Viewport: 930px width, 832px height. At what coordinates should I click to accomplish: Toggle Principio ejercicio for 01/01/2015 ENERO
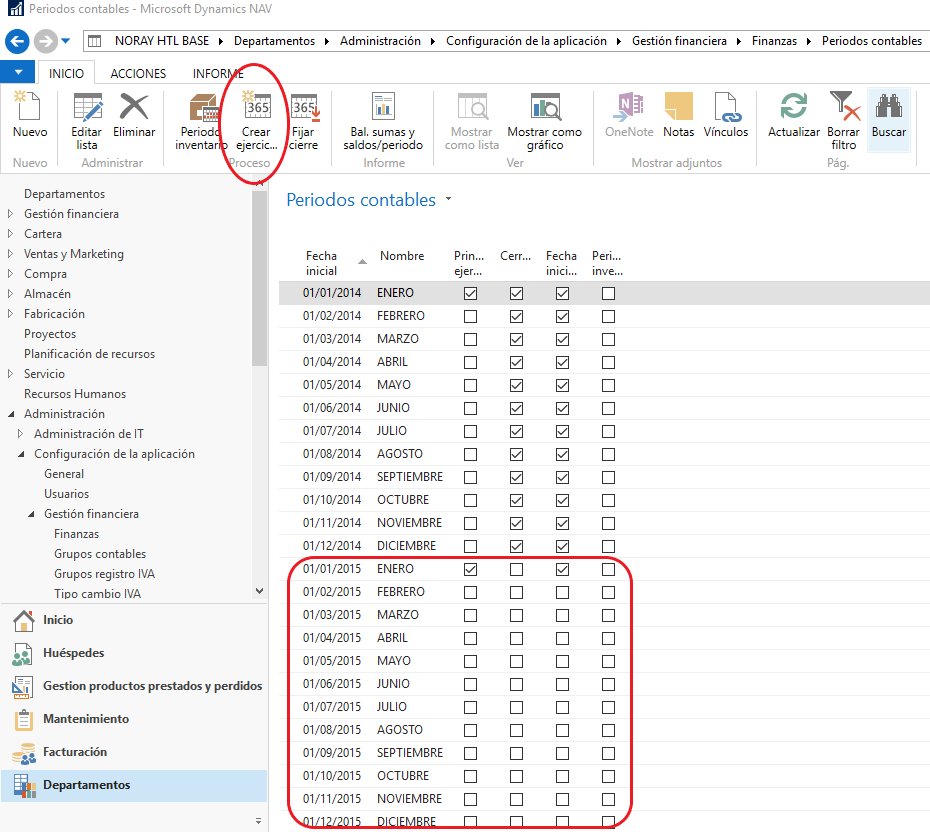pyautogui.click(x=470, y=569)
